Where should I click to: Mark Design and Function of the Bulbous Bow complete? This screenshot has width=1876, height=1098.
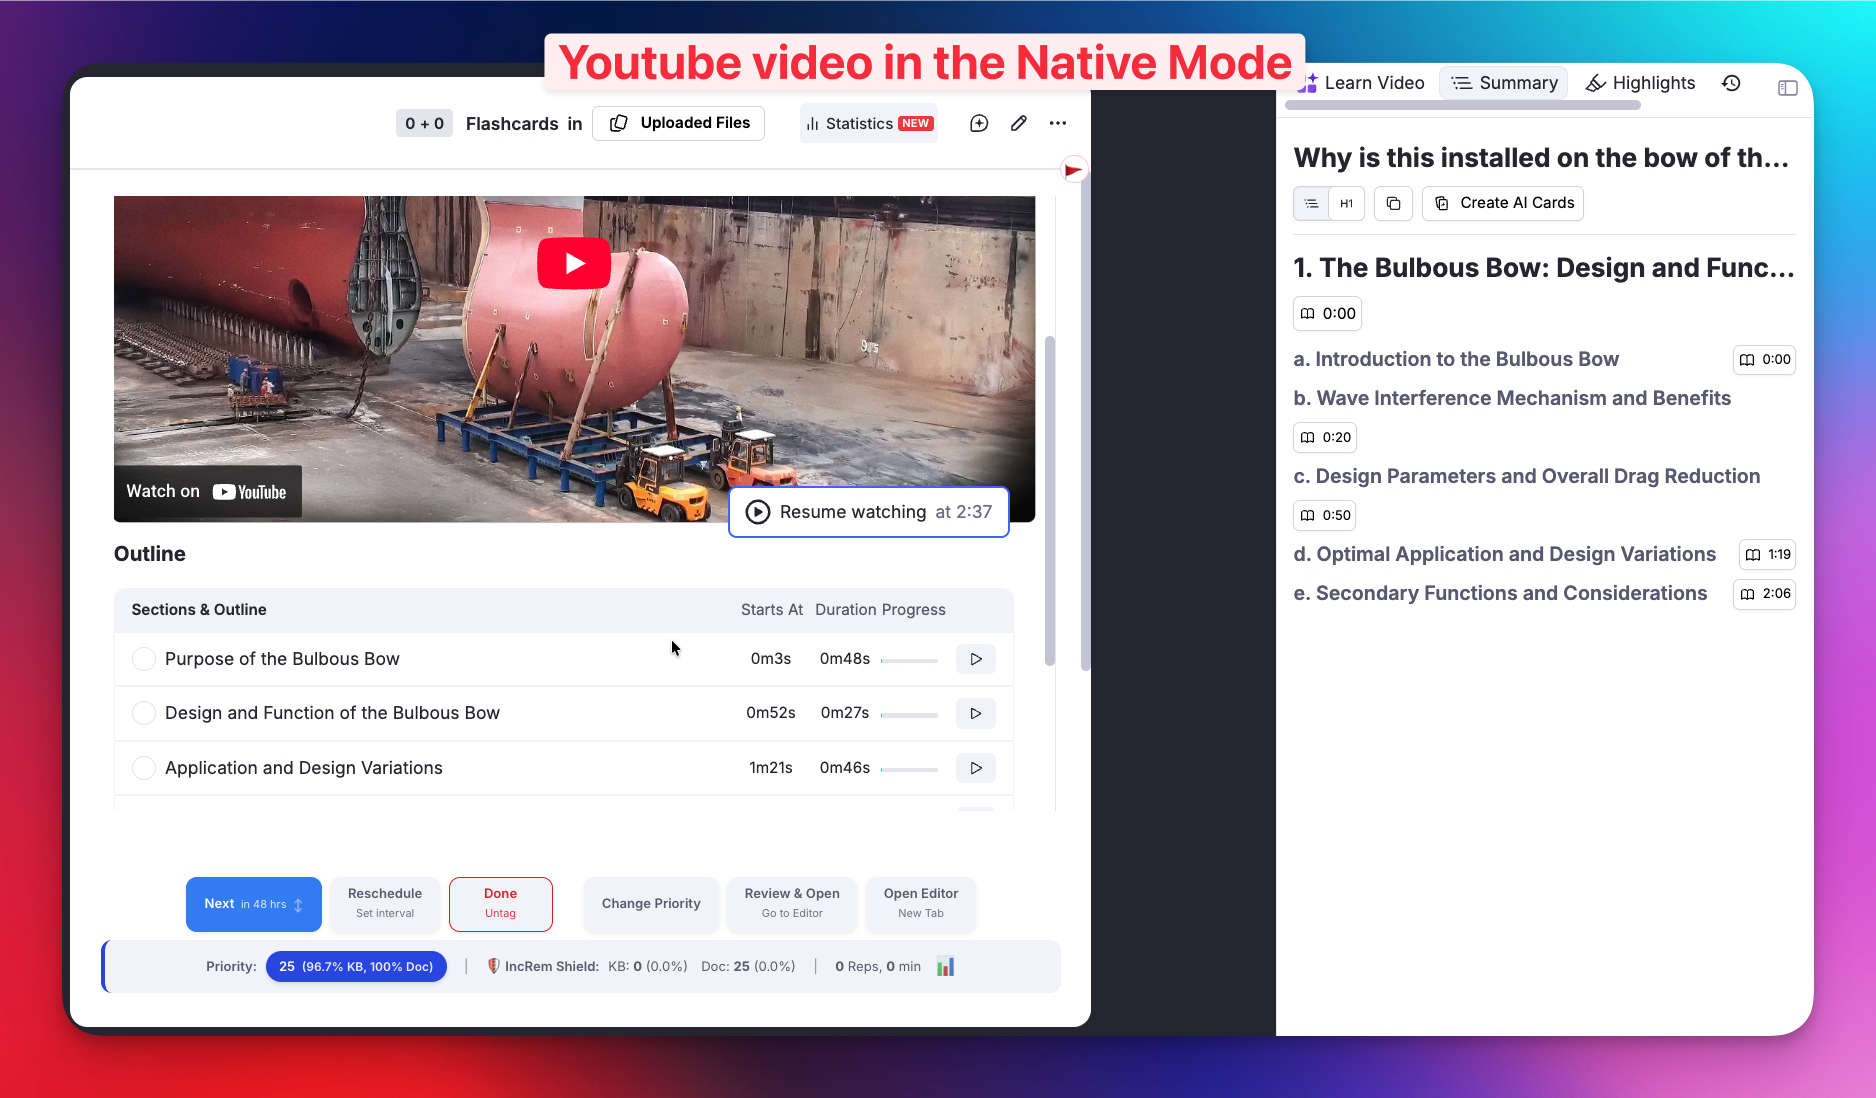click(144, 713)
